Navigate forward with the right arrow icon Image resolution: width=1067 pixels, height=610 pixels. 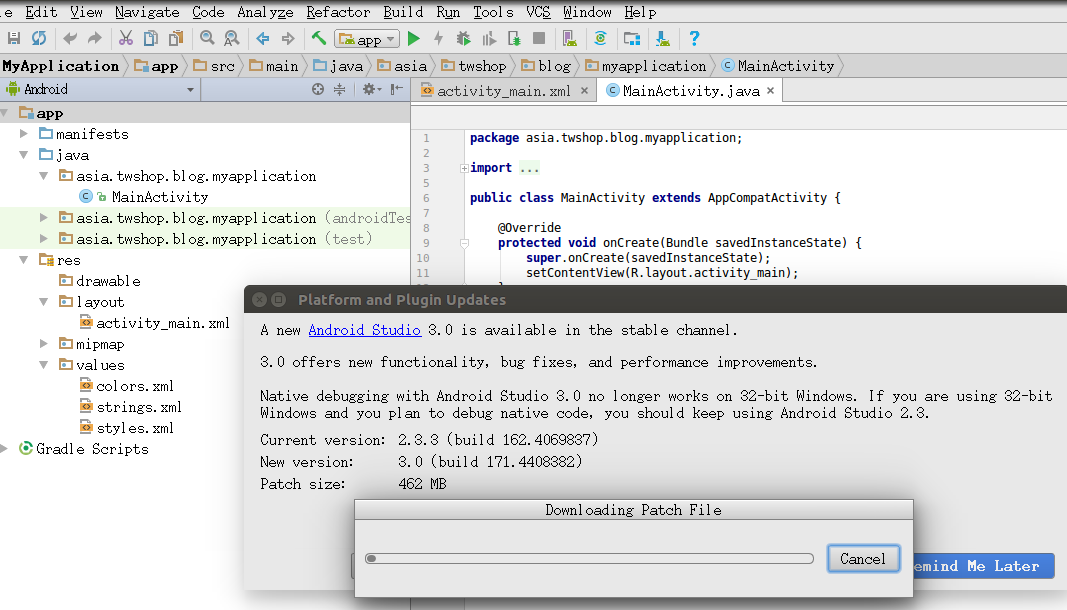coord(288,39)
